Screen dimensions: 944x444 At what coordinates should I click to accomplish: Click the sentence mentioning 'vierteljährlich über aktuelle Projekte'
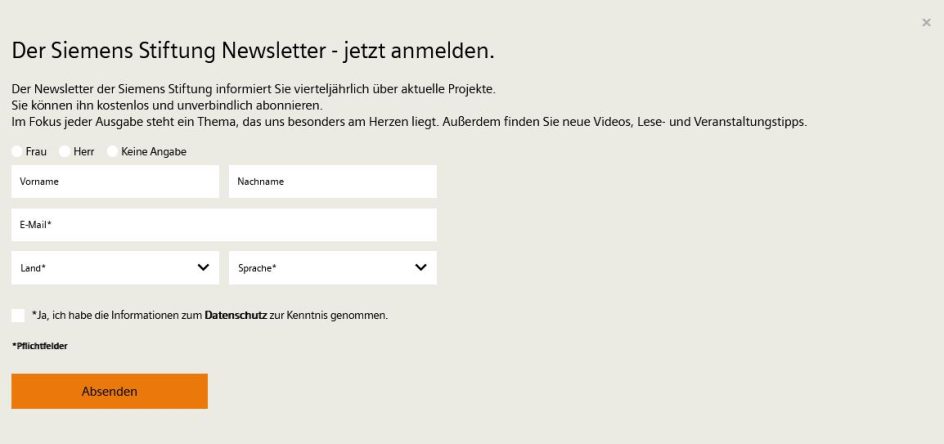[253, 89]
